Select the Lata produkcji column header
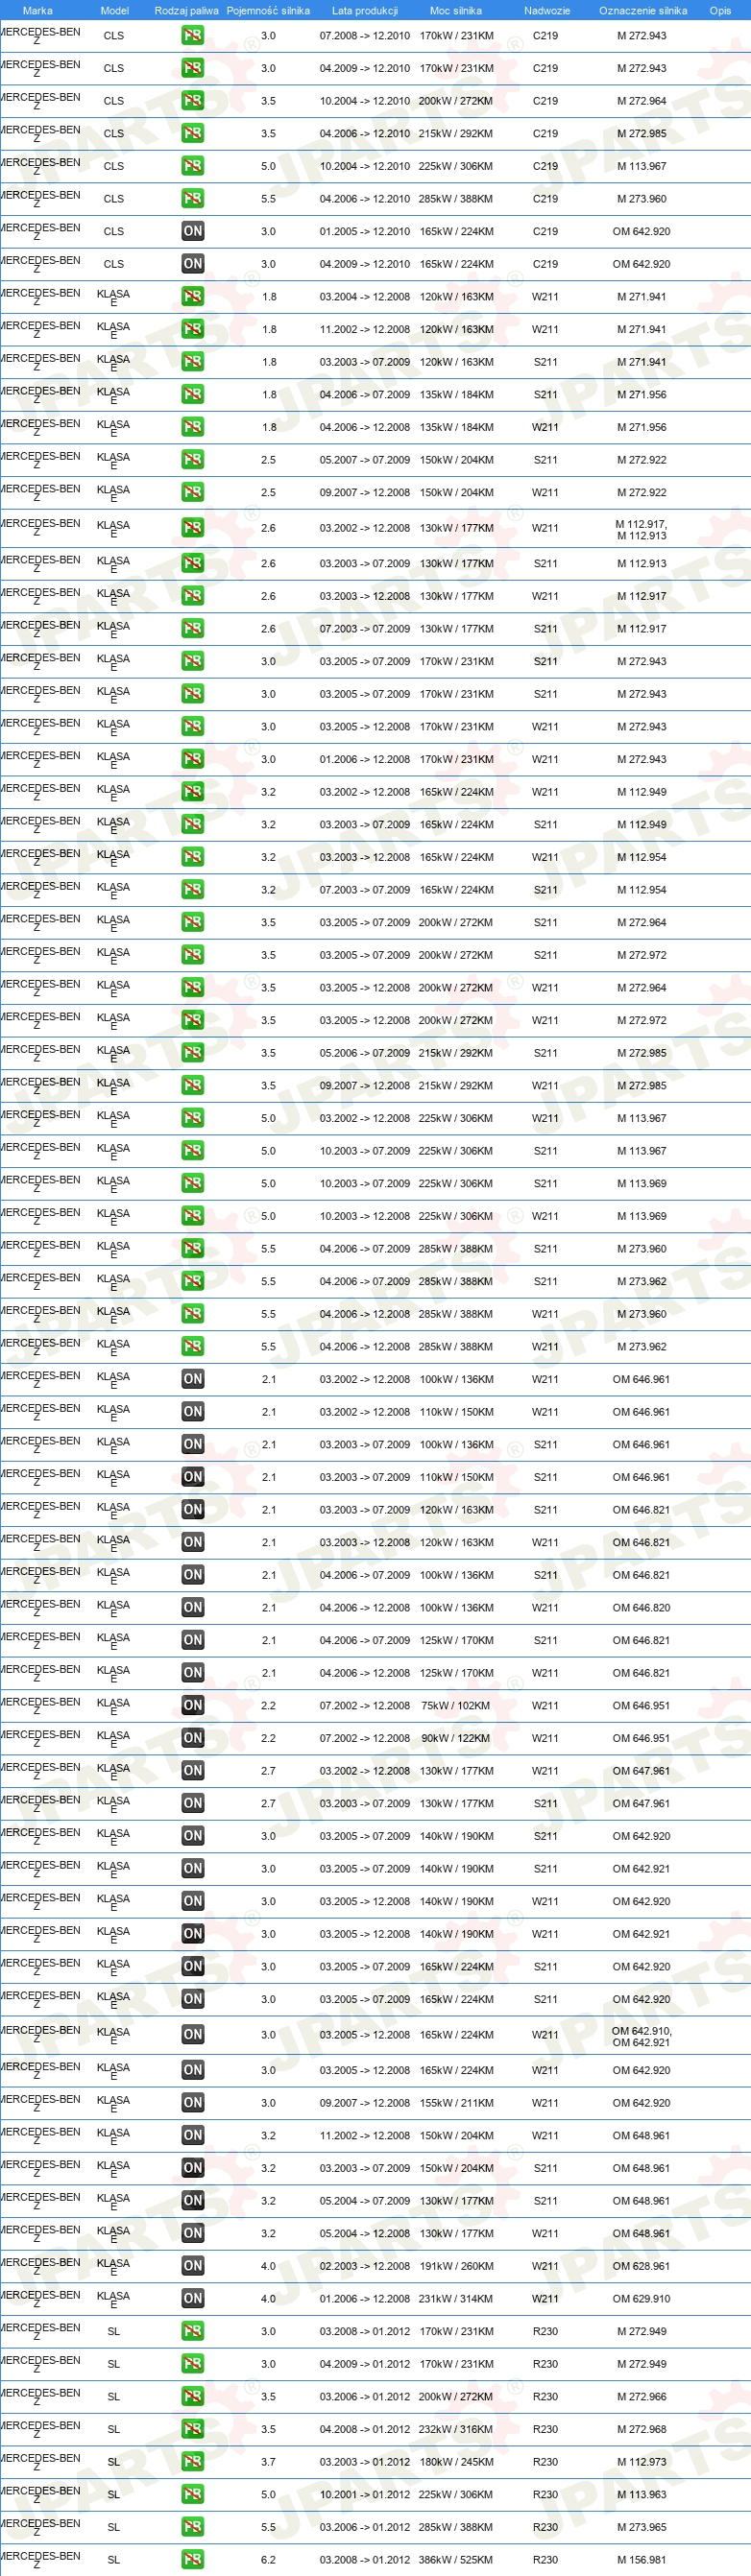 [365, 10]
